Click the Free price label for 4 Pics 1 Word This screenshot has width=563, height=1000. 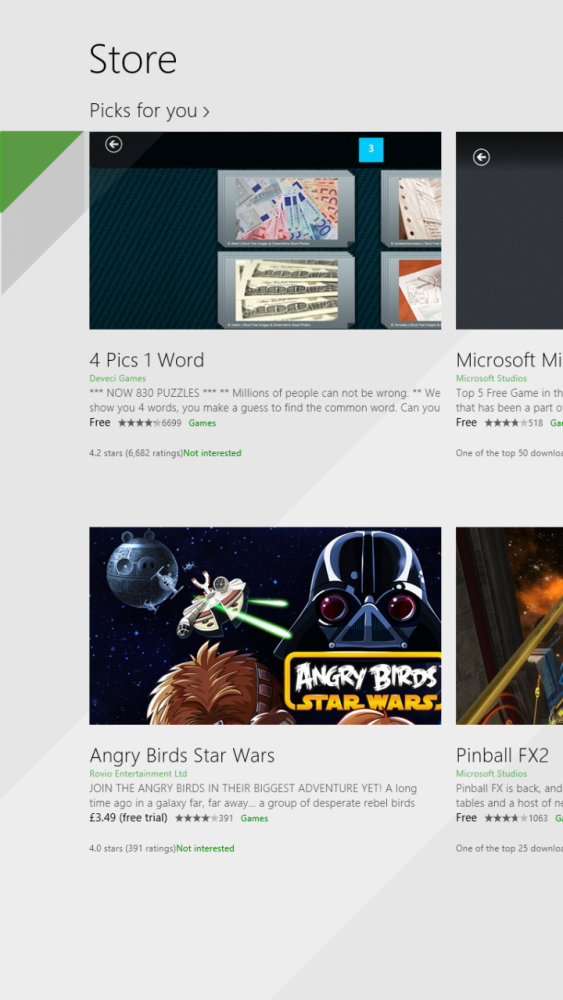point(99,422)
